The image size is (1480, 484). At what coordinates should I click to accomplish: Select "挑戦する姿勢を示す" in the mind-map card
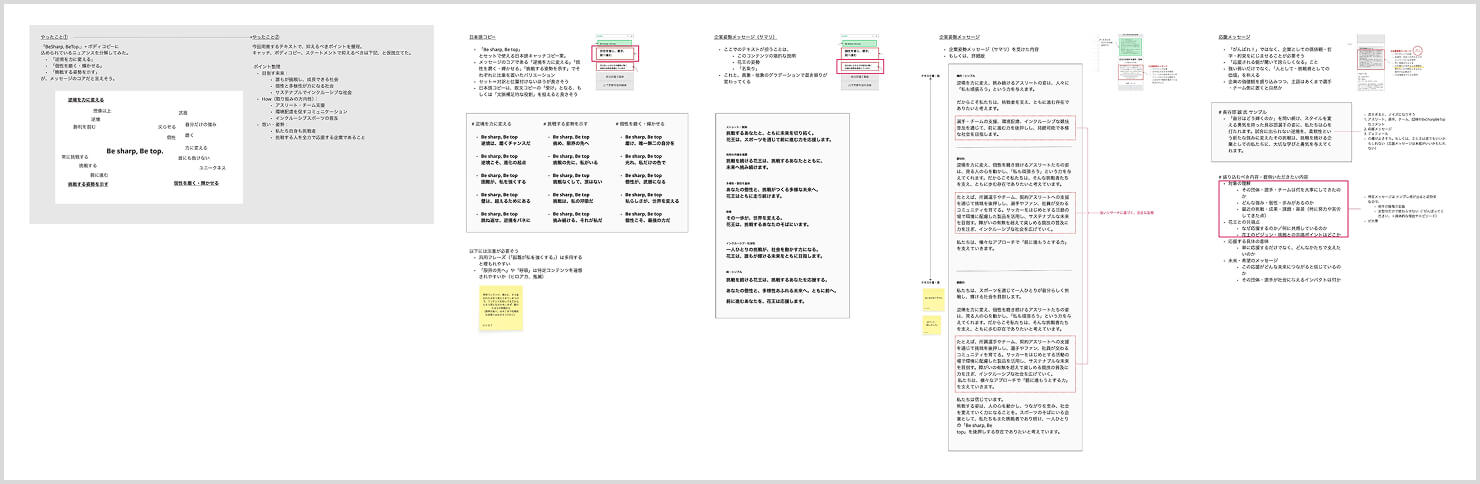(88, 184)
